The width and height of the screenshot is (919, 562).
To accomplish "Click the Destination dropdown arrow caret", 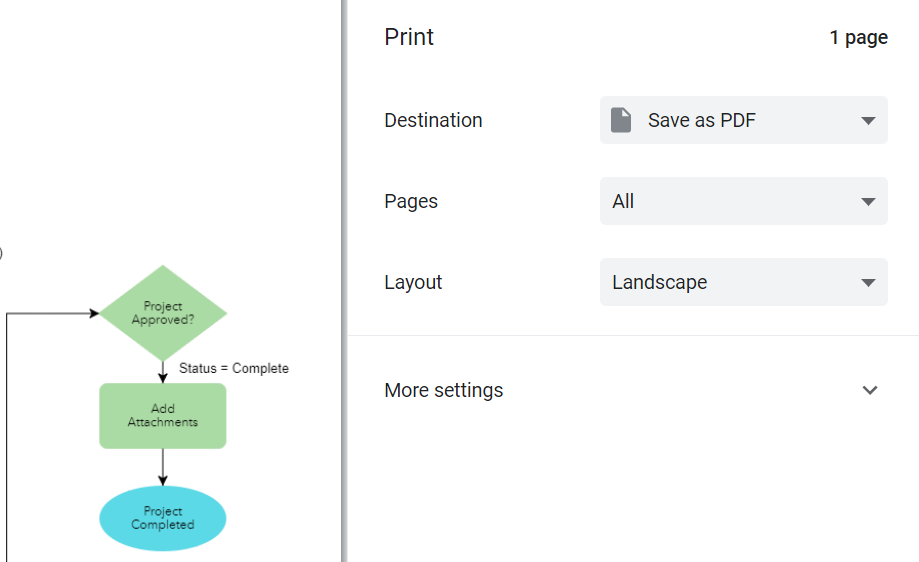I will click(867, 121).
